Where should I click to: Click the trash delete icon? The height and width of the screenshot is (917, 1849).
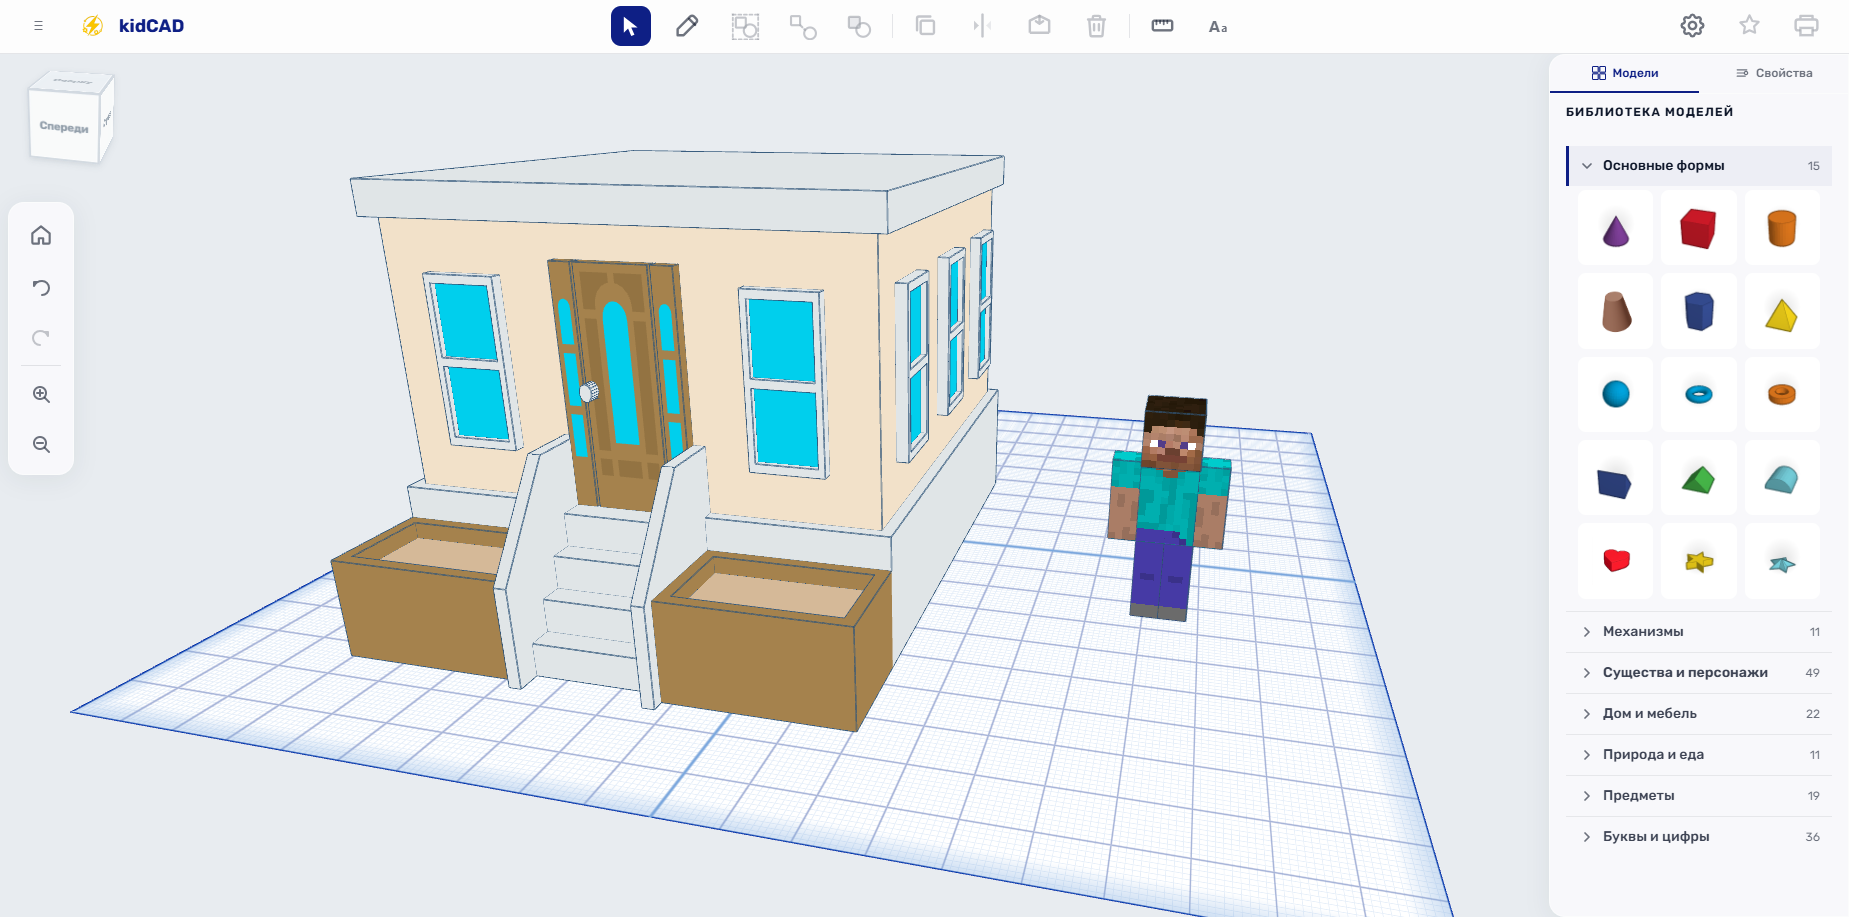1096,26
